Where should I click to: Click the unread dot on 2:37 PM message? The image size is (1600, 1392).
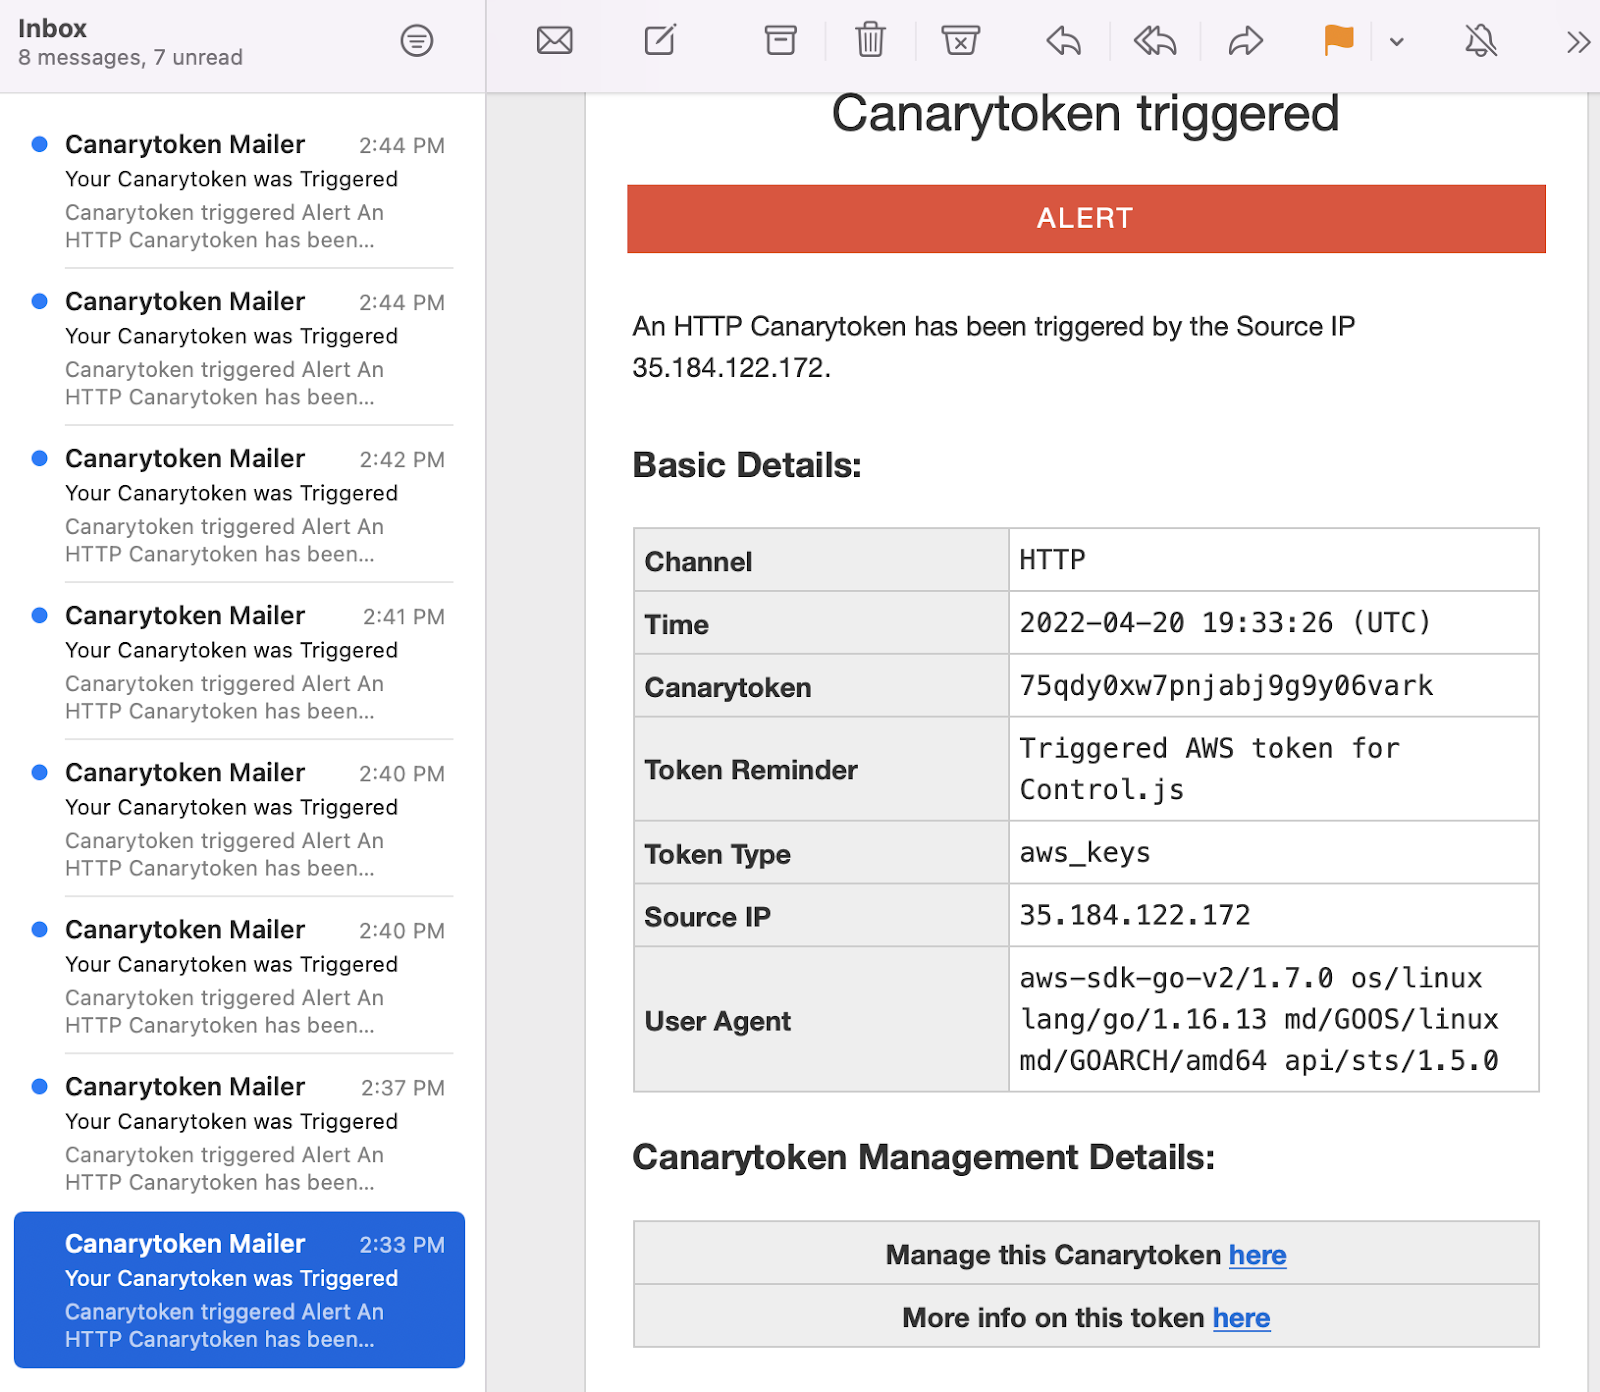tap(40, 1086)
